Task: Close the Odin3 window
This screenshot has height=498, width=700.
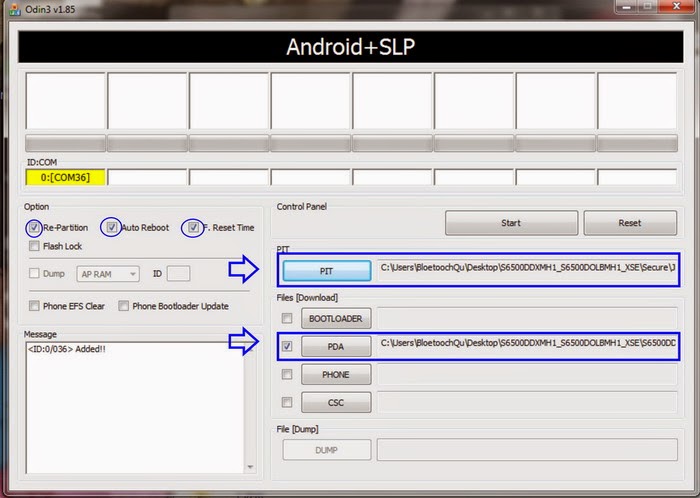Action: coord(676,6)
